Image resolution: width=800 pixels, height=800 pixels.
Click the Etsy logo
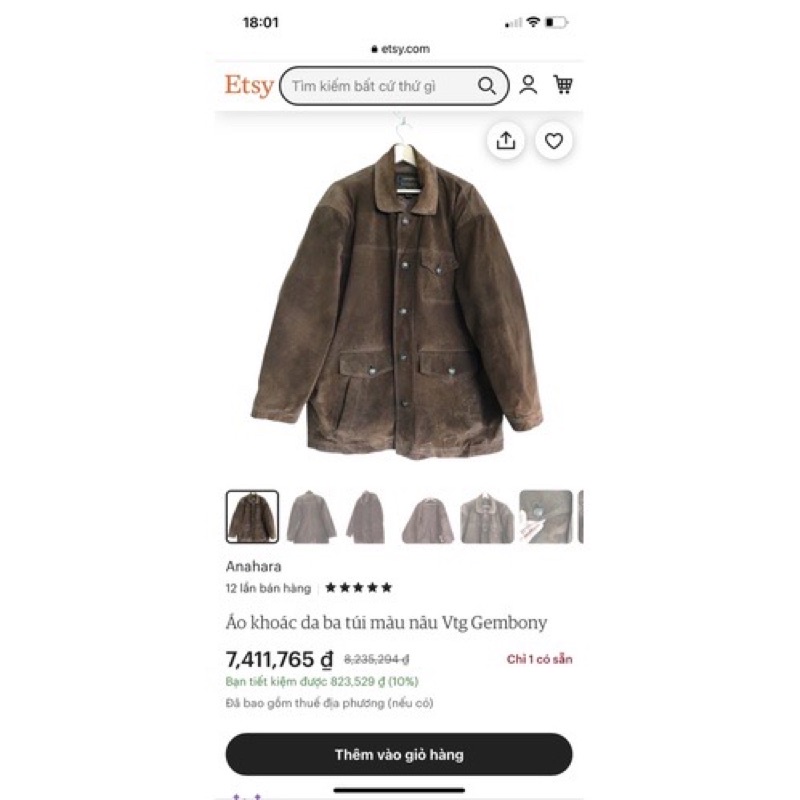point(249,86)
